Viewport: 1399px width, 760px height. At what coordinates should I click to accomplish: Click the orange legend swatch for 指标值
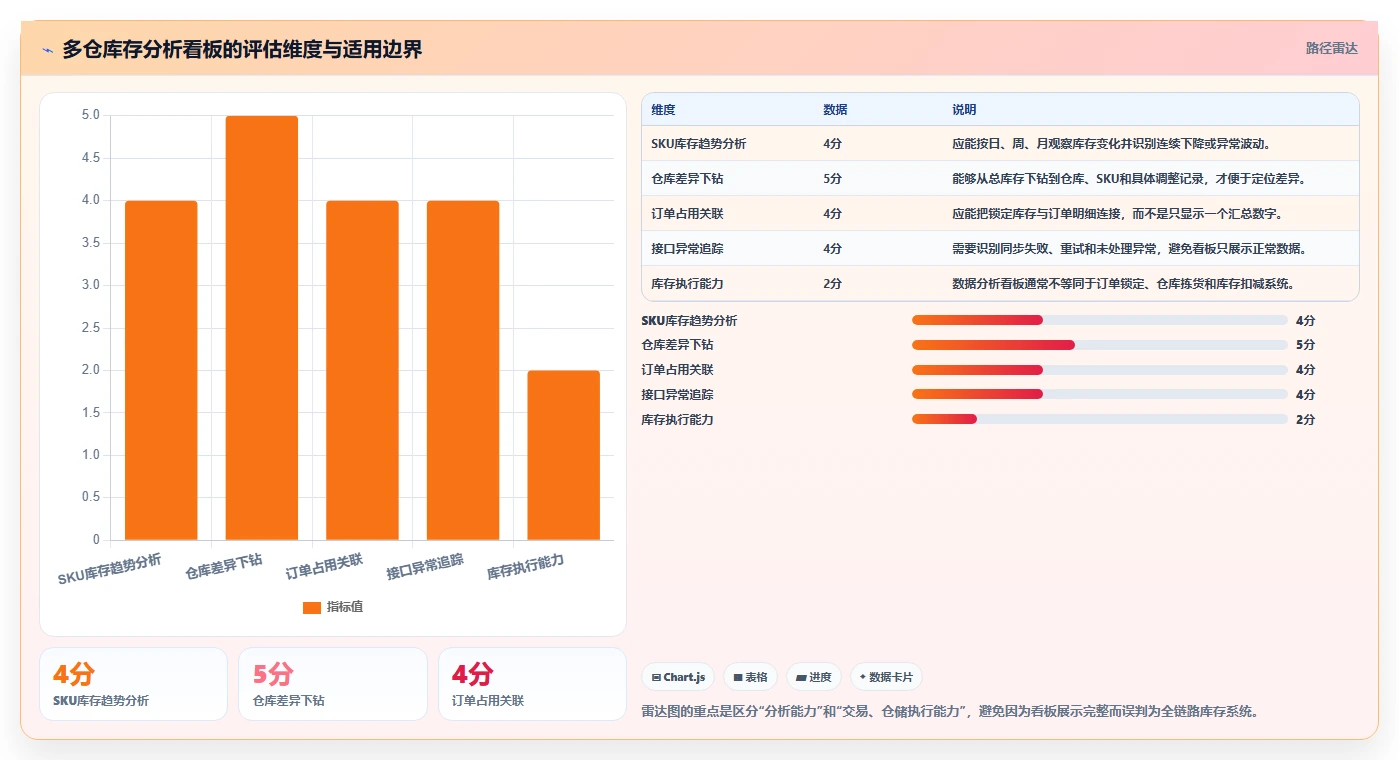(x=312, y=607)
